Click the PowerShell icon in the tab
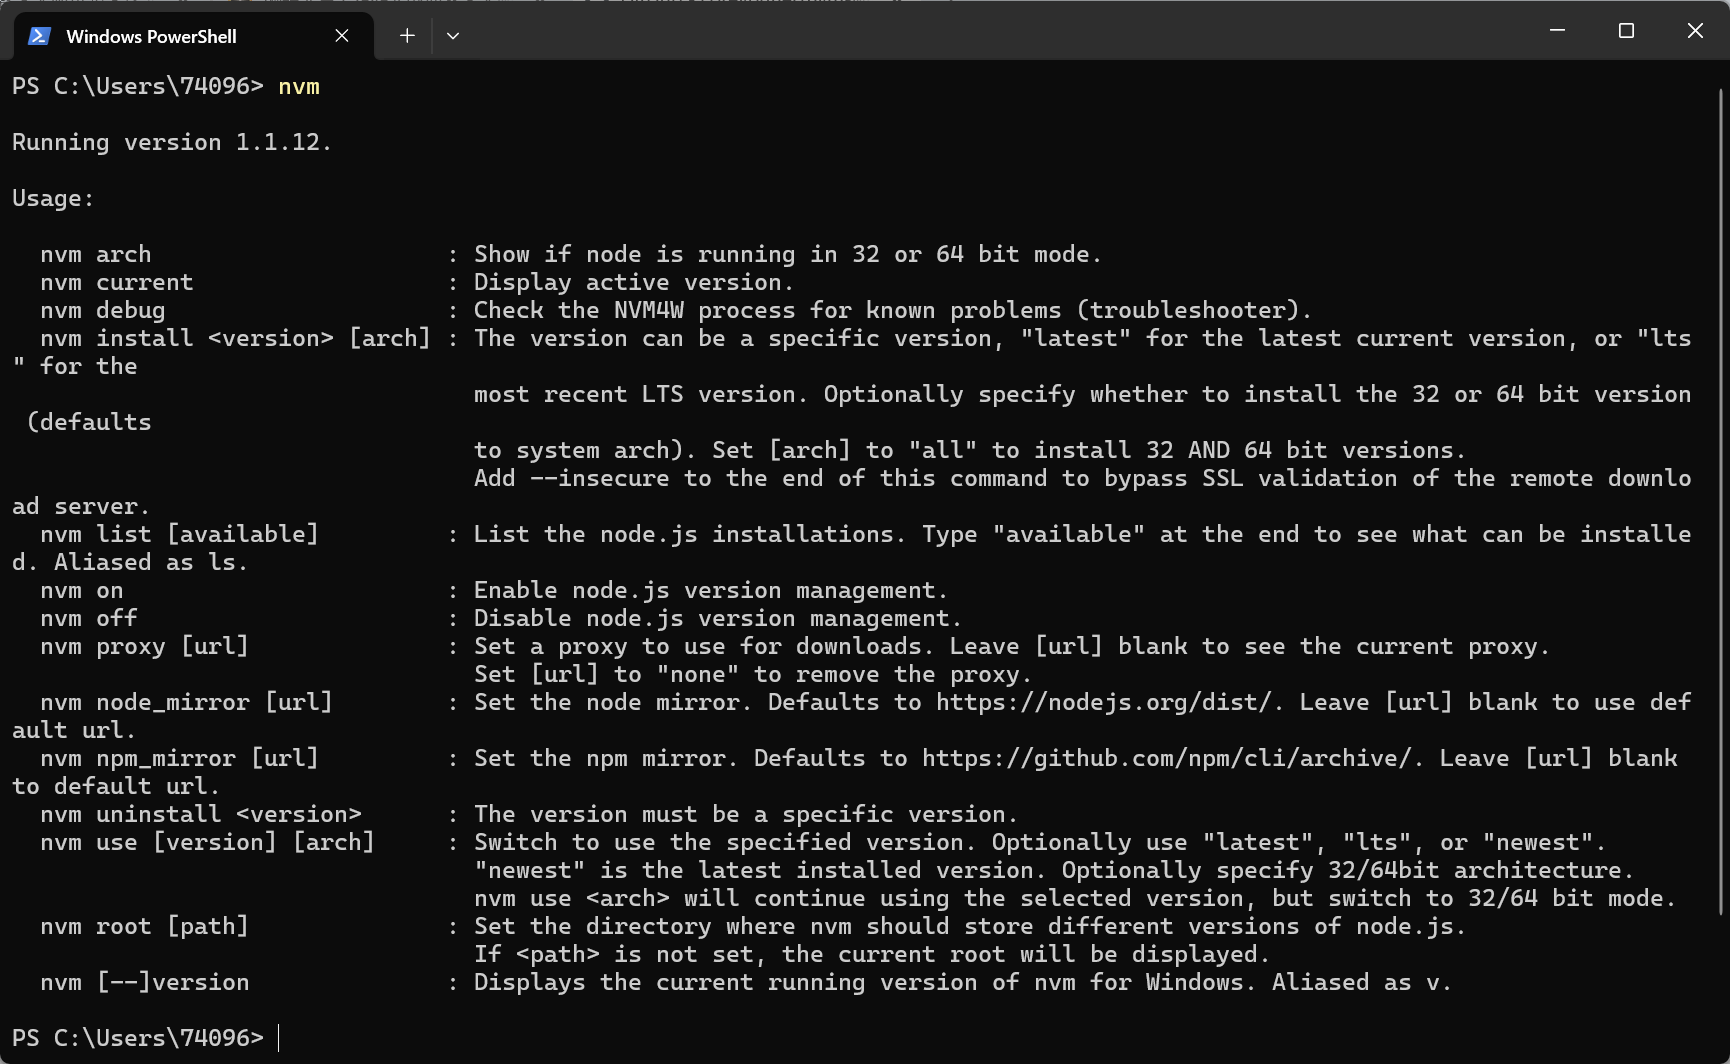The width and height of the screenshot is (1730, 1064). pos(39,36)
